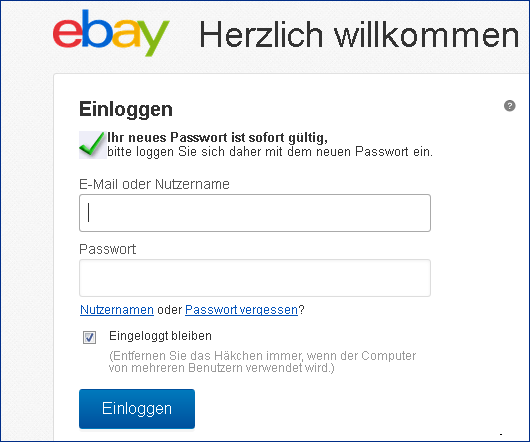This screenshot has height=442, width=530.
Task: Click the Eingeloggt bleiben label text
Action: coord(160,336)
